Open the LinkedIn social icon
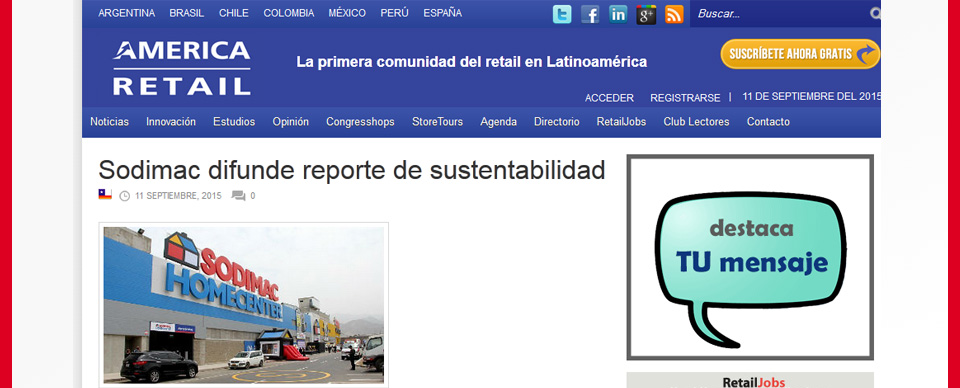Viewport: 960px width, 388px height. pyautogui.click(x=618, y=14)
